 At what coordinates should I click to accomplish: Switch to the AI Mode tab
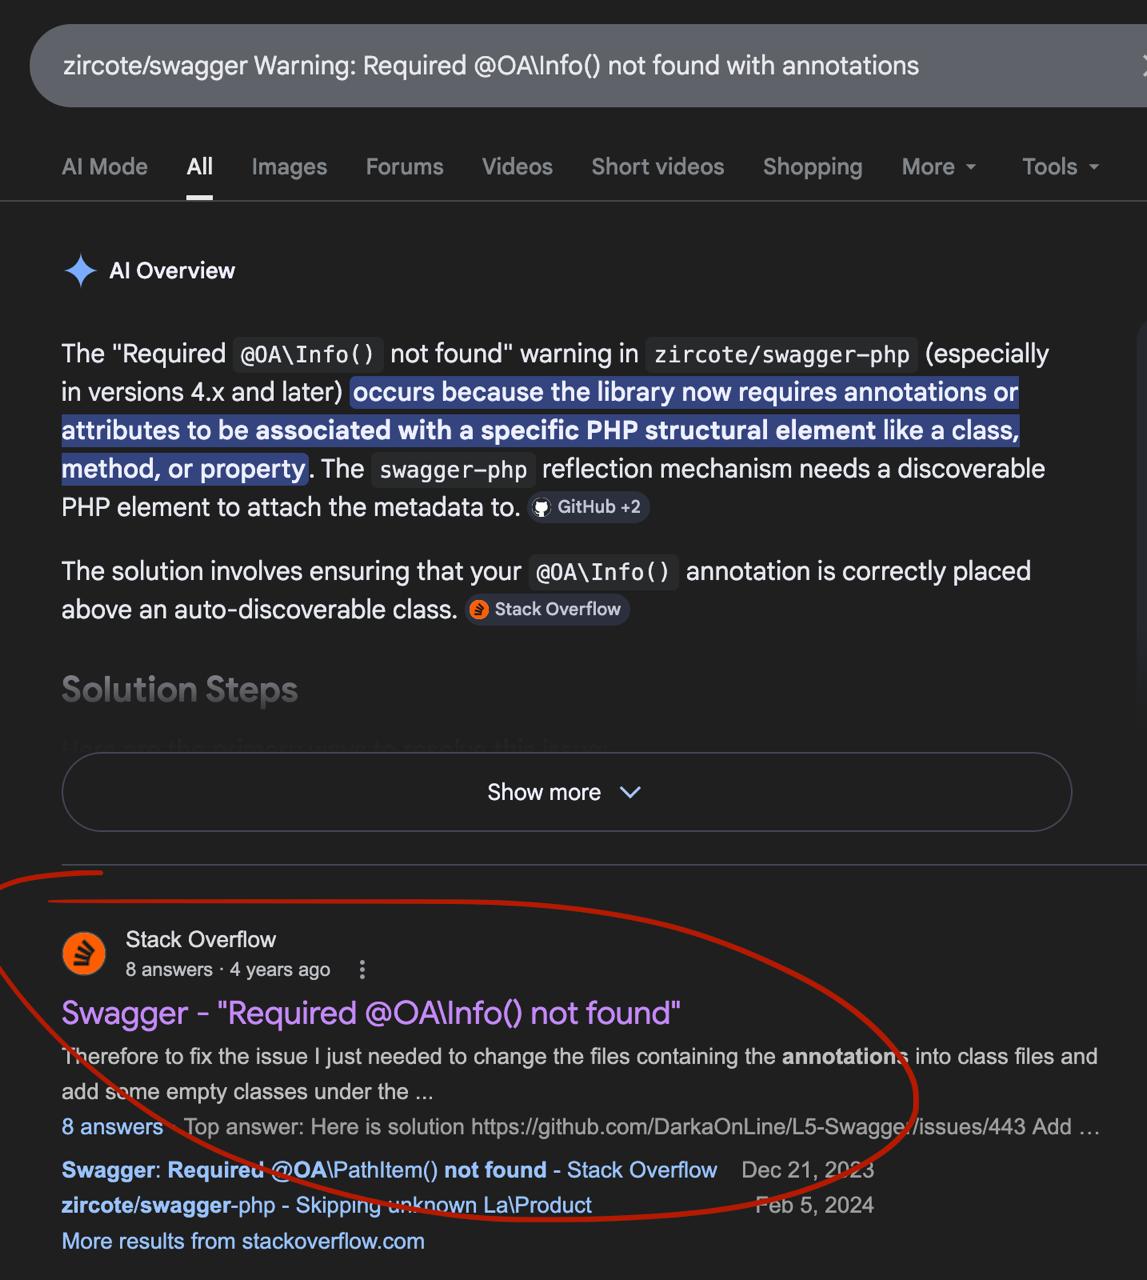point(105,167)
